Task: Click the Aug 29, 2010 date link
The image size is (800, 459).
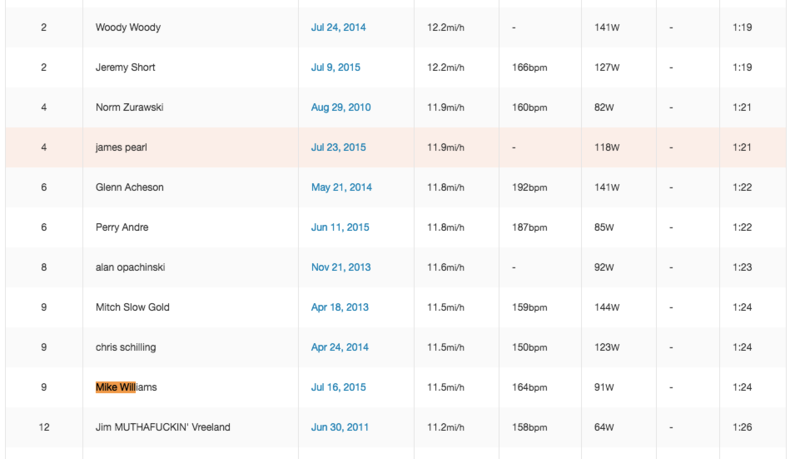Action: [x=340, y=108]
